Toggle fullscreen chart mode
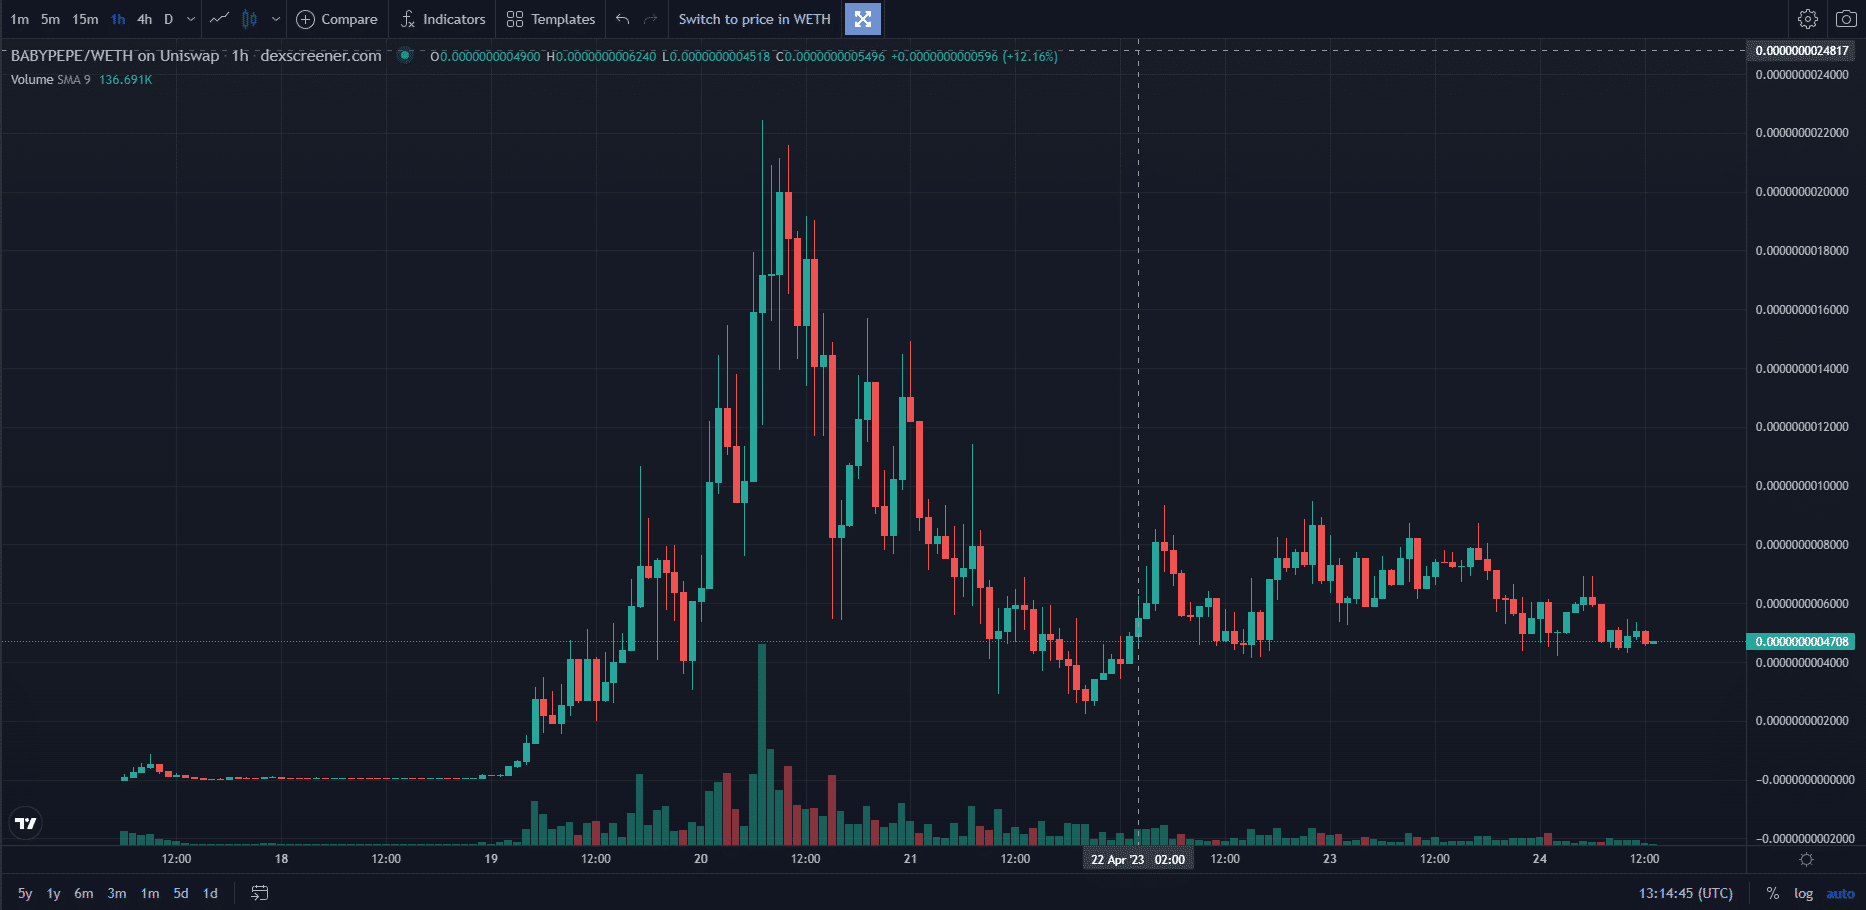 (x=863, y=19)
